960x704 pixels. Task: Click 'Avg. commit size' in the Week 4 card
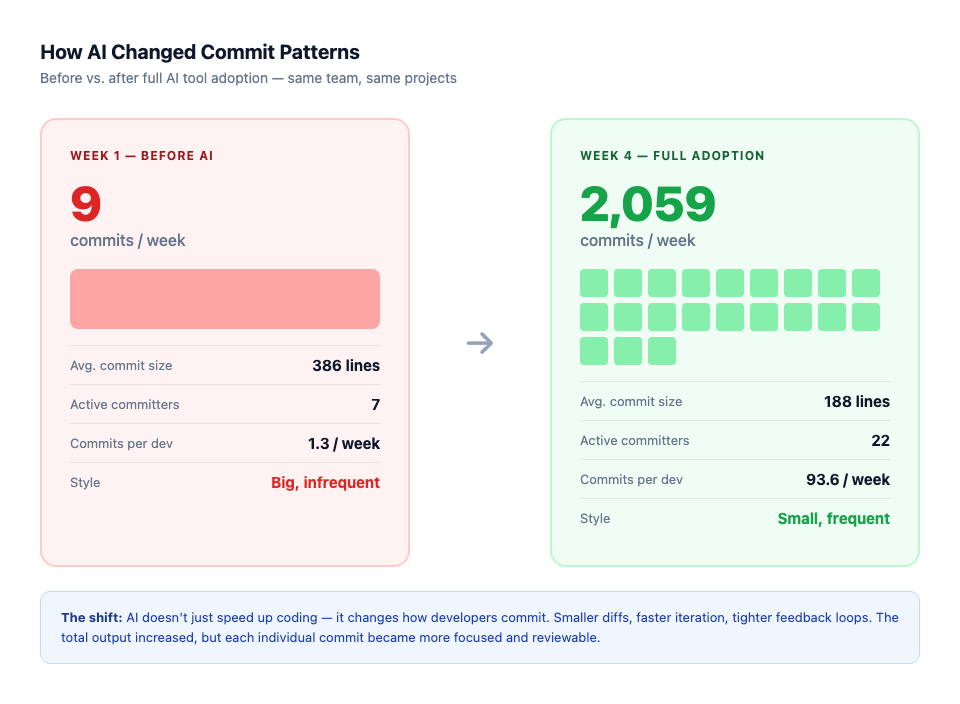click(631, 402)
